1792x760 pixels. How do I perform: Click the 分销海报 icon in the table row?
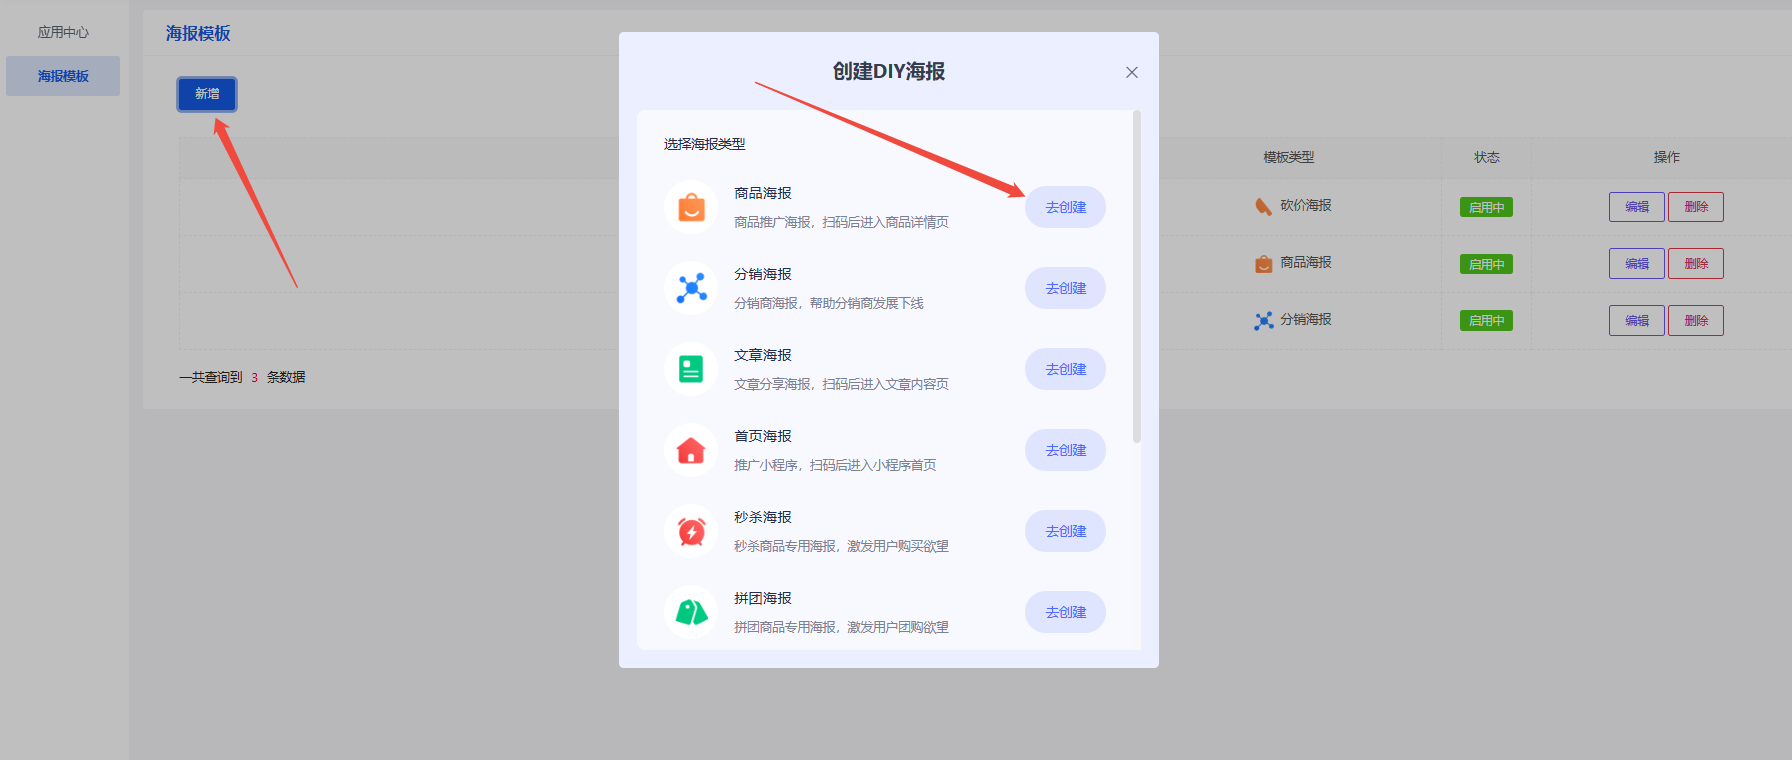point(1264,320)
